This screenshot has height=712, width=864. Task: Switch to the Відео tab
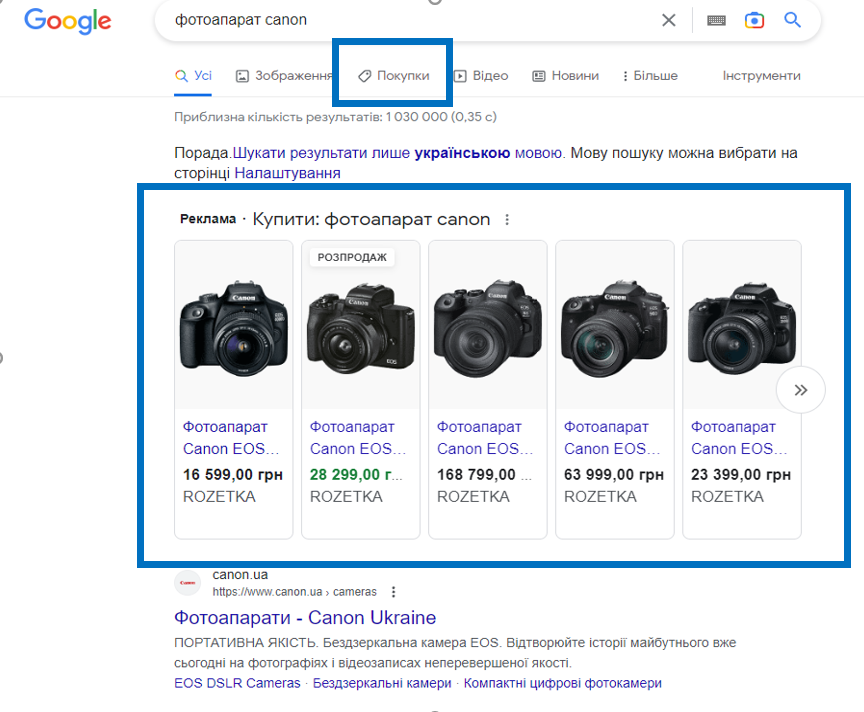[x=481, y=75]
